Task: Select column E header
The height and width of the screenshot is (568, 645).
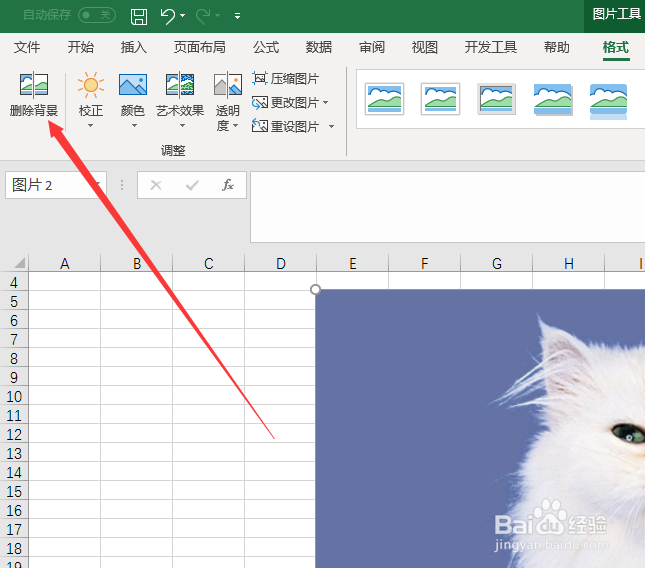Action: [353, 263]
